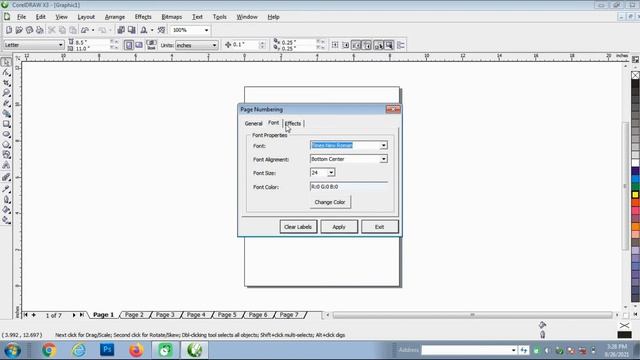This screenshot has height=360, width=640.
Task: Click the Open file icon
Action: click(19, 30)
